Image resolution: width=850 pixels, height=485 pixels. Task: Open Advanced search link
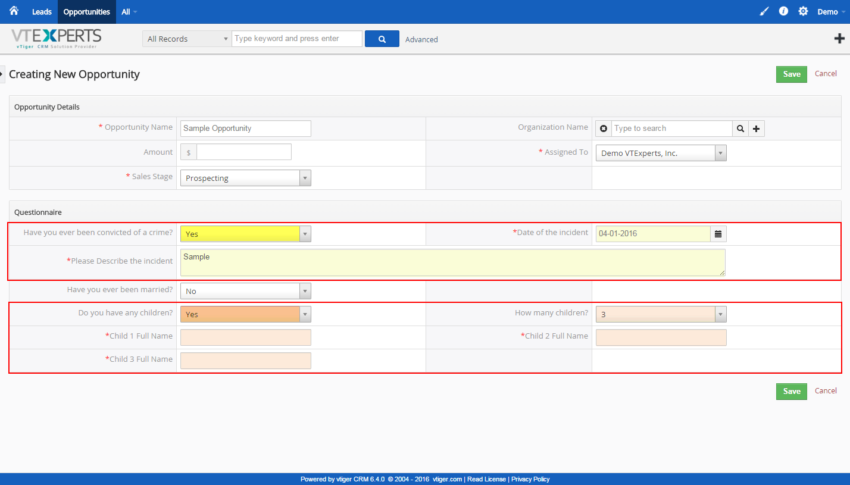coord(421,39)
